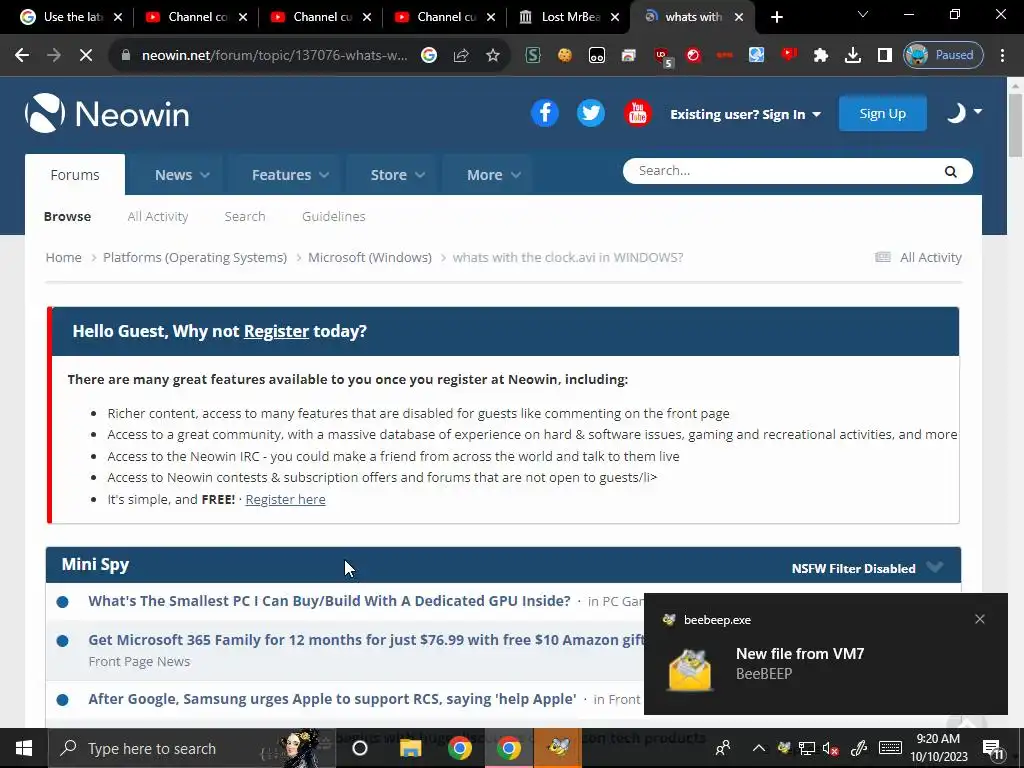Click share this page icon
The height and width of the screenshot is (768, 1024).
tap(461, 55)
